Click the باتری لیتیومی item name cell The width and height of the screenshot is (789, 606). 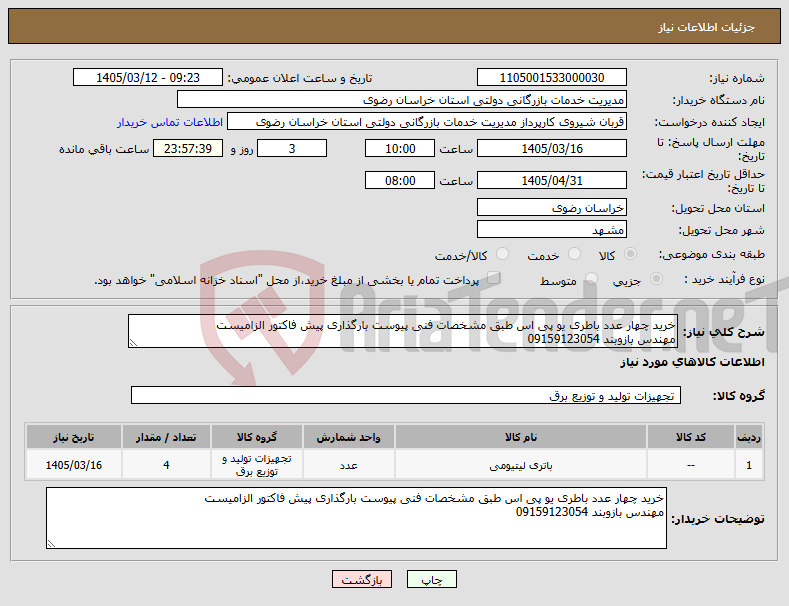click(x=521, y=465)
